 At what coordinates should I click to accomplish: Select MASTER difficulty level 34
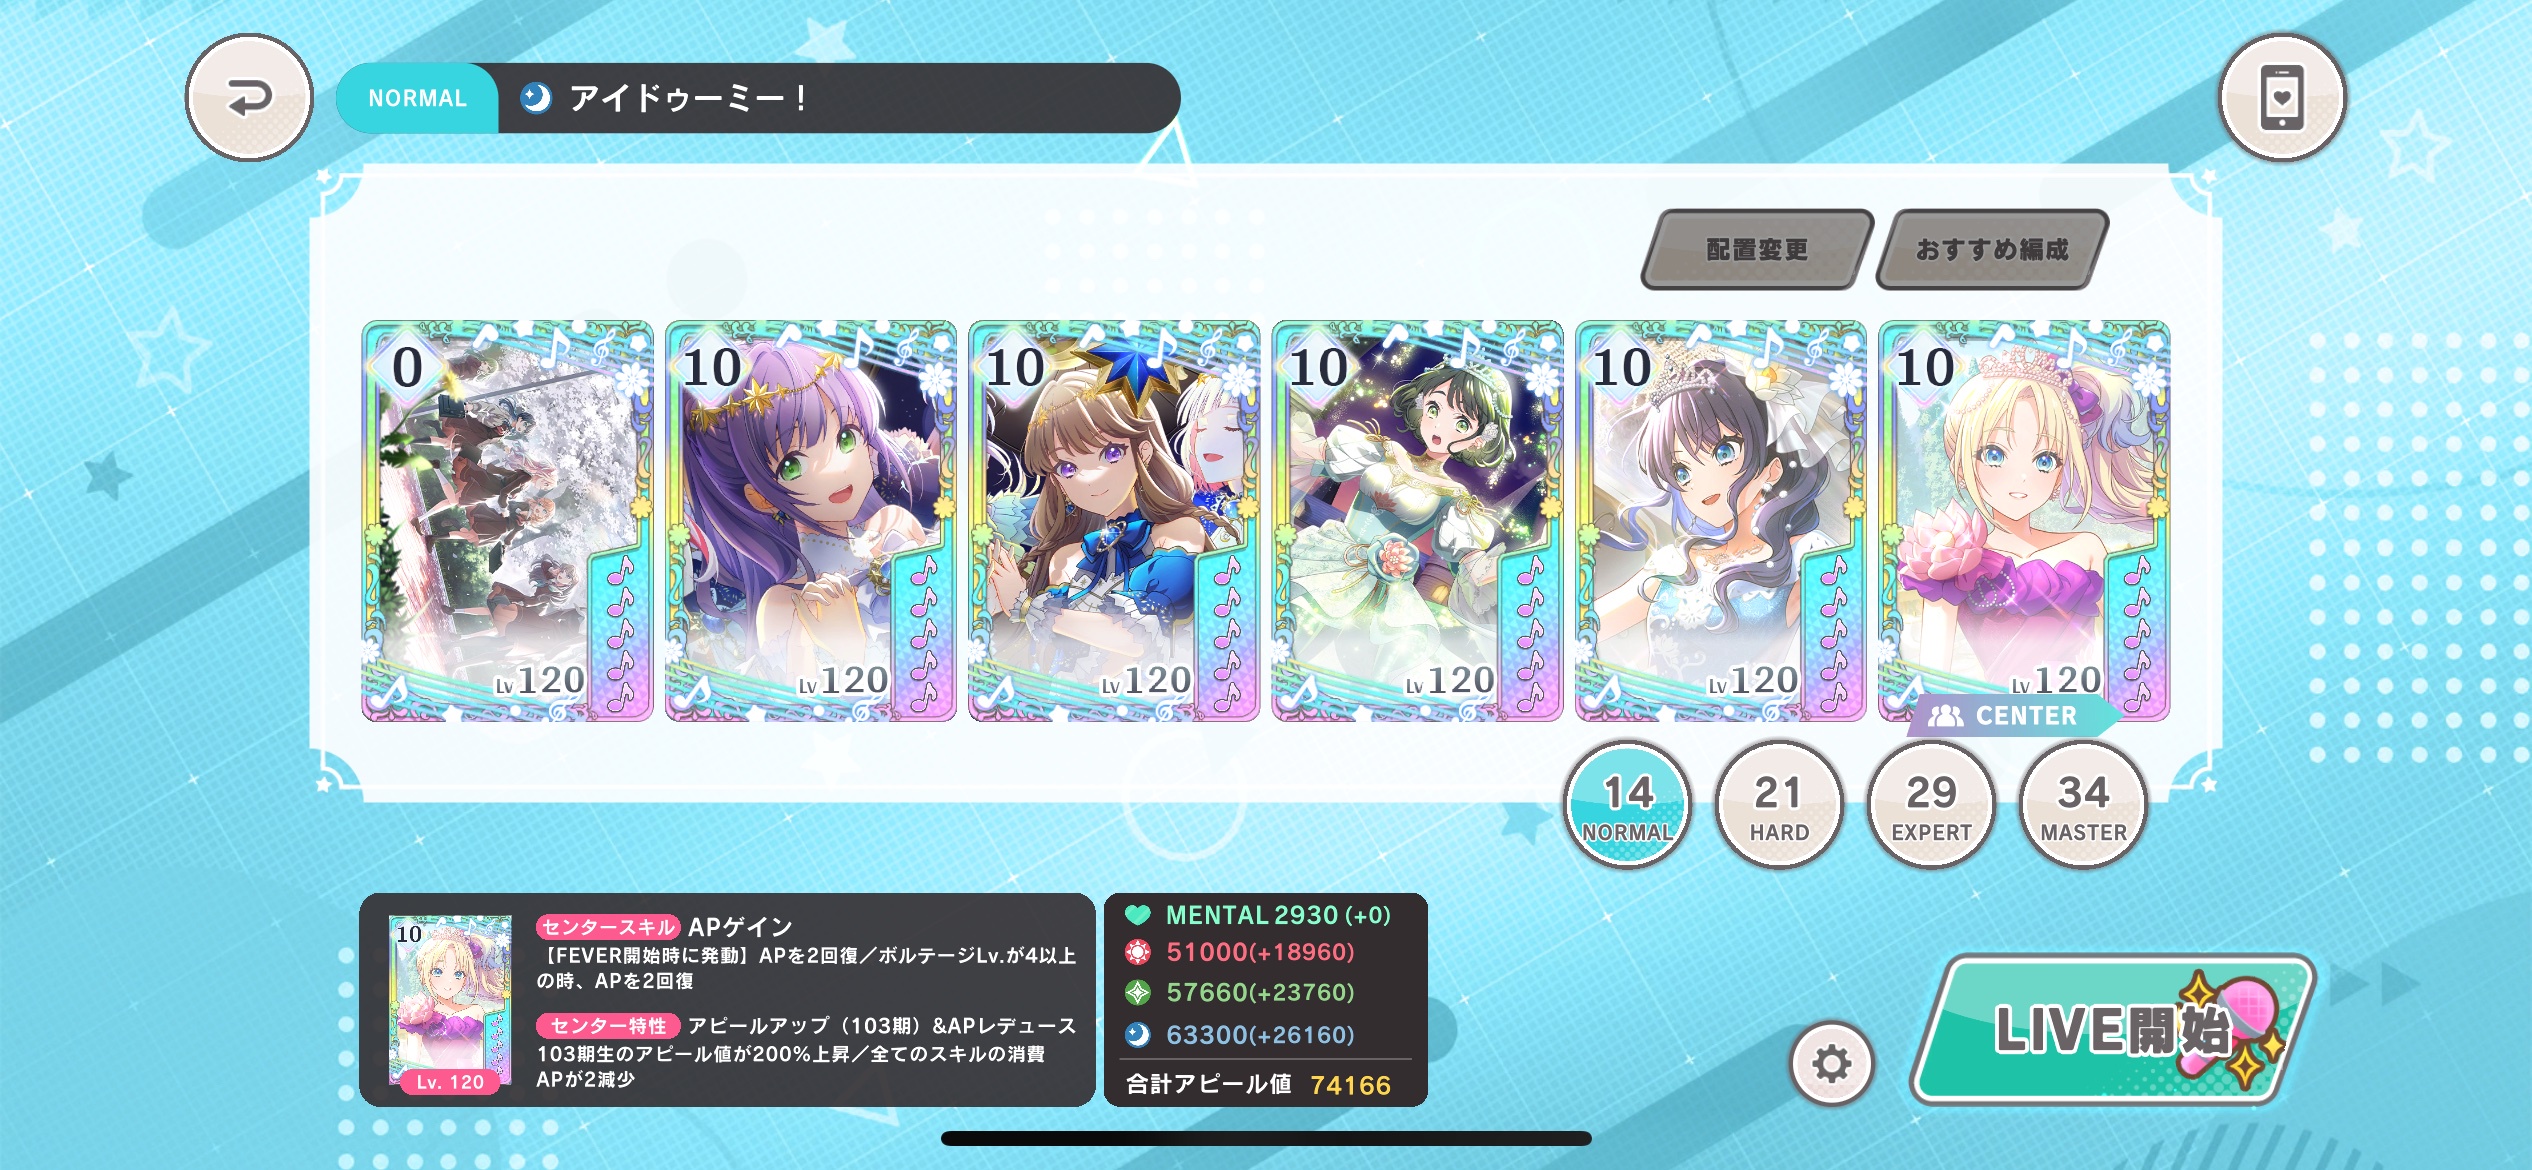pos(2083,806)
